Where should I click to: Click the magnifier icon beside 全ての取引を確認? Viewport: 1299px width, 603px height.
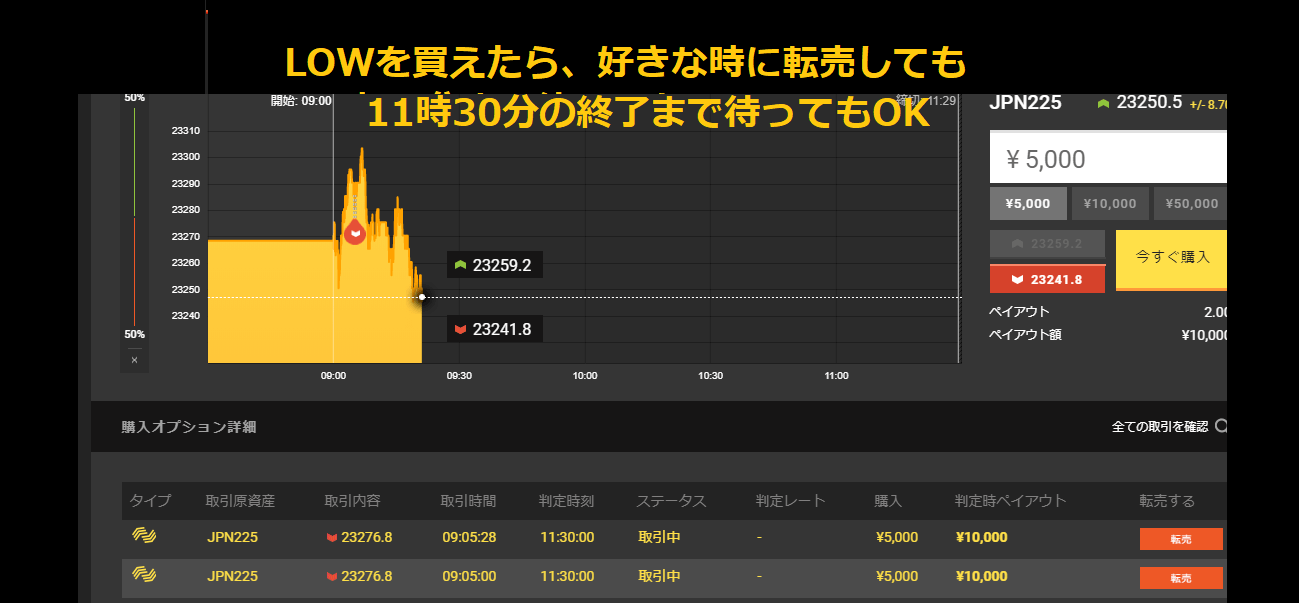(1220, 427)
